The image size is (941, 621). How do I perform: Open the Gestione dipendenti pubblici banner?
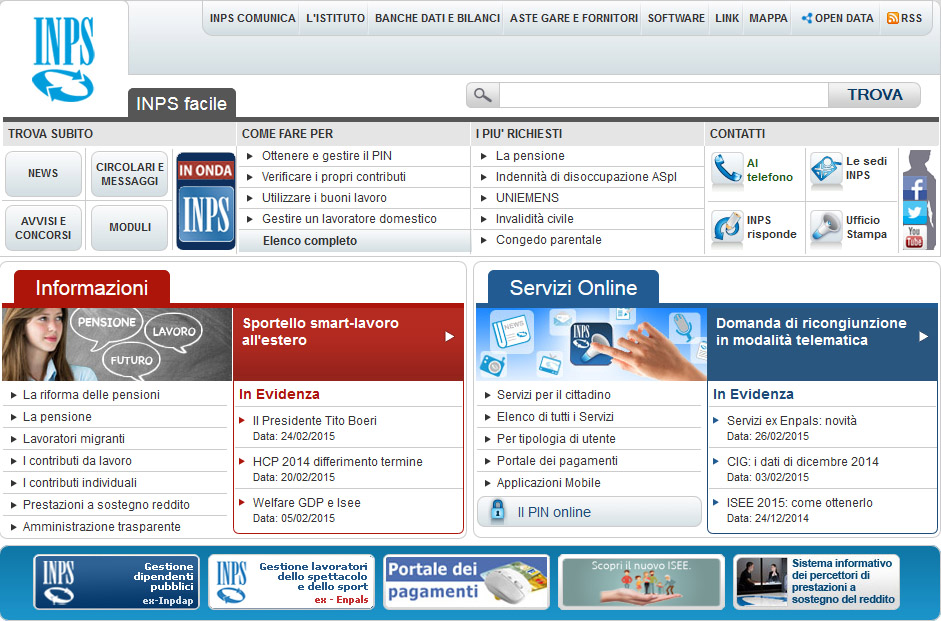click(x=116, y=582)
